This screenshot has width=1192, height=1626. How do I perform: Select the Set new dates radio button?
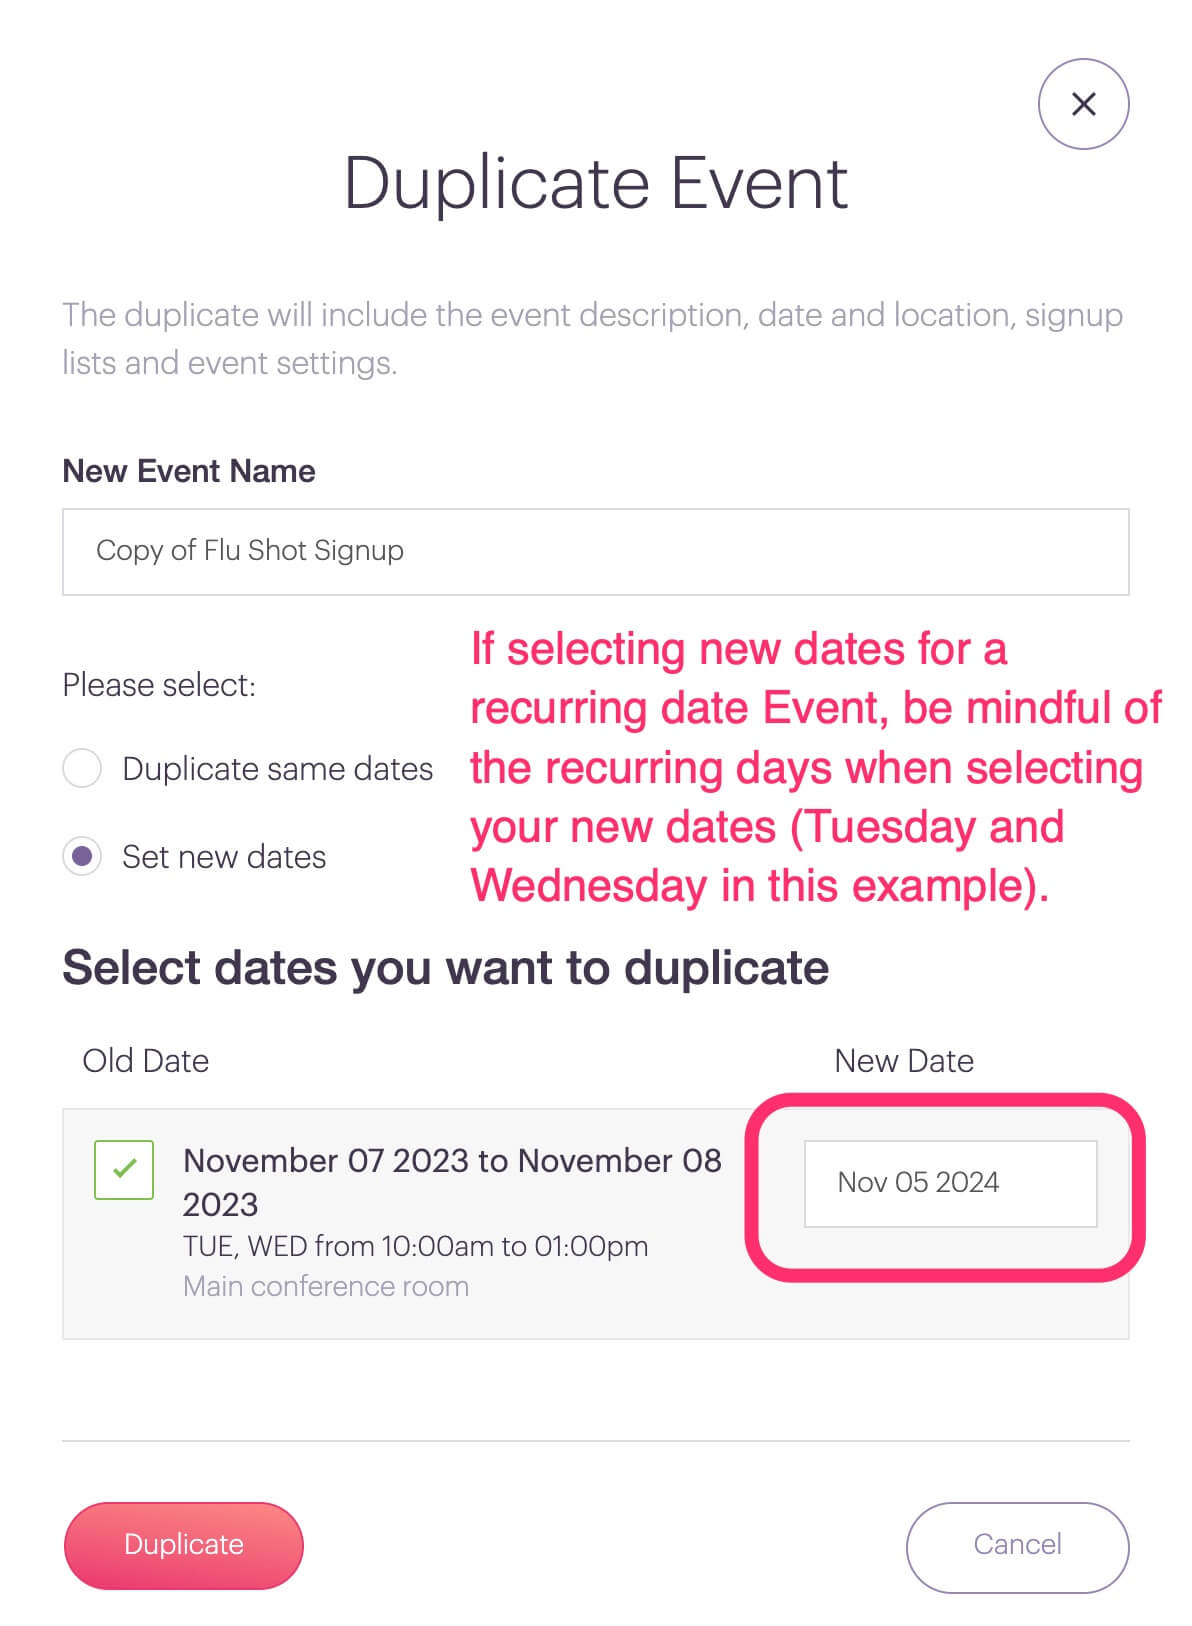82,857
